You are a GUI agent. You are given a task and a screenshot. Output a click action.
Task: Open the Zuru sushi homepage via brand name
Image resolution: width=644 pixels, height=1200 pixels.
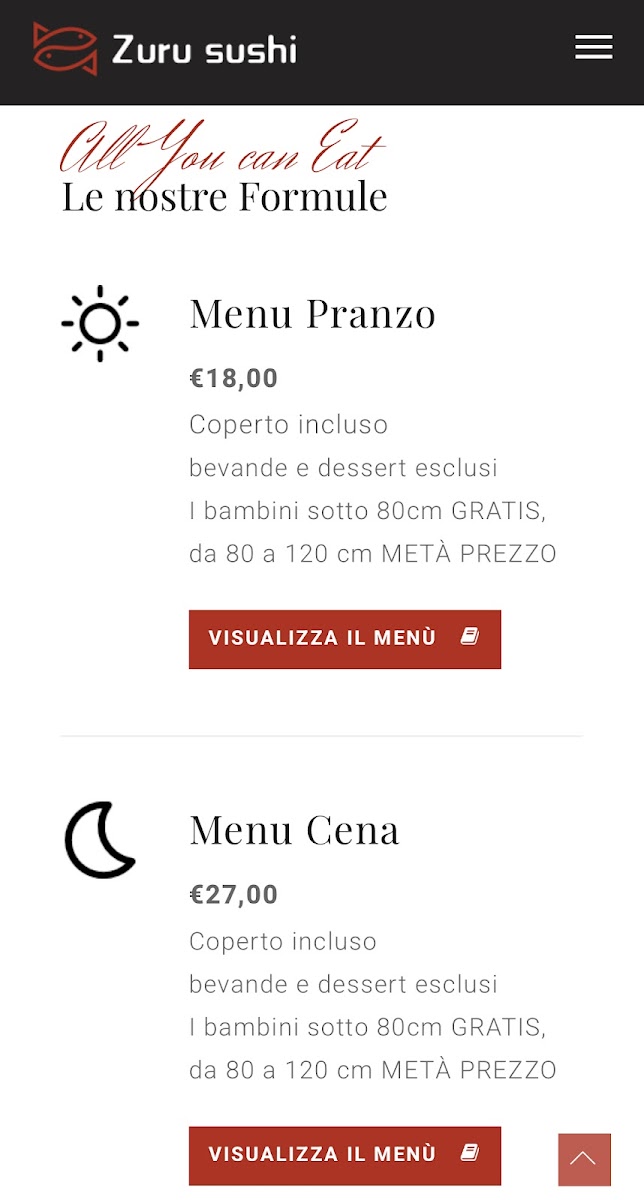click(204, 49)
